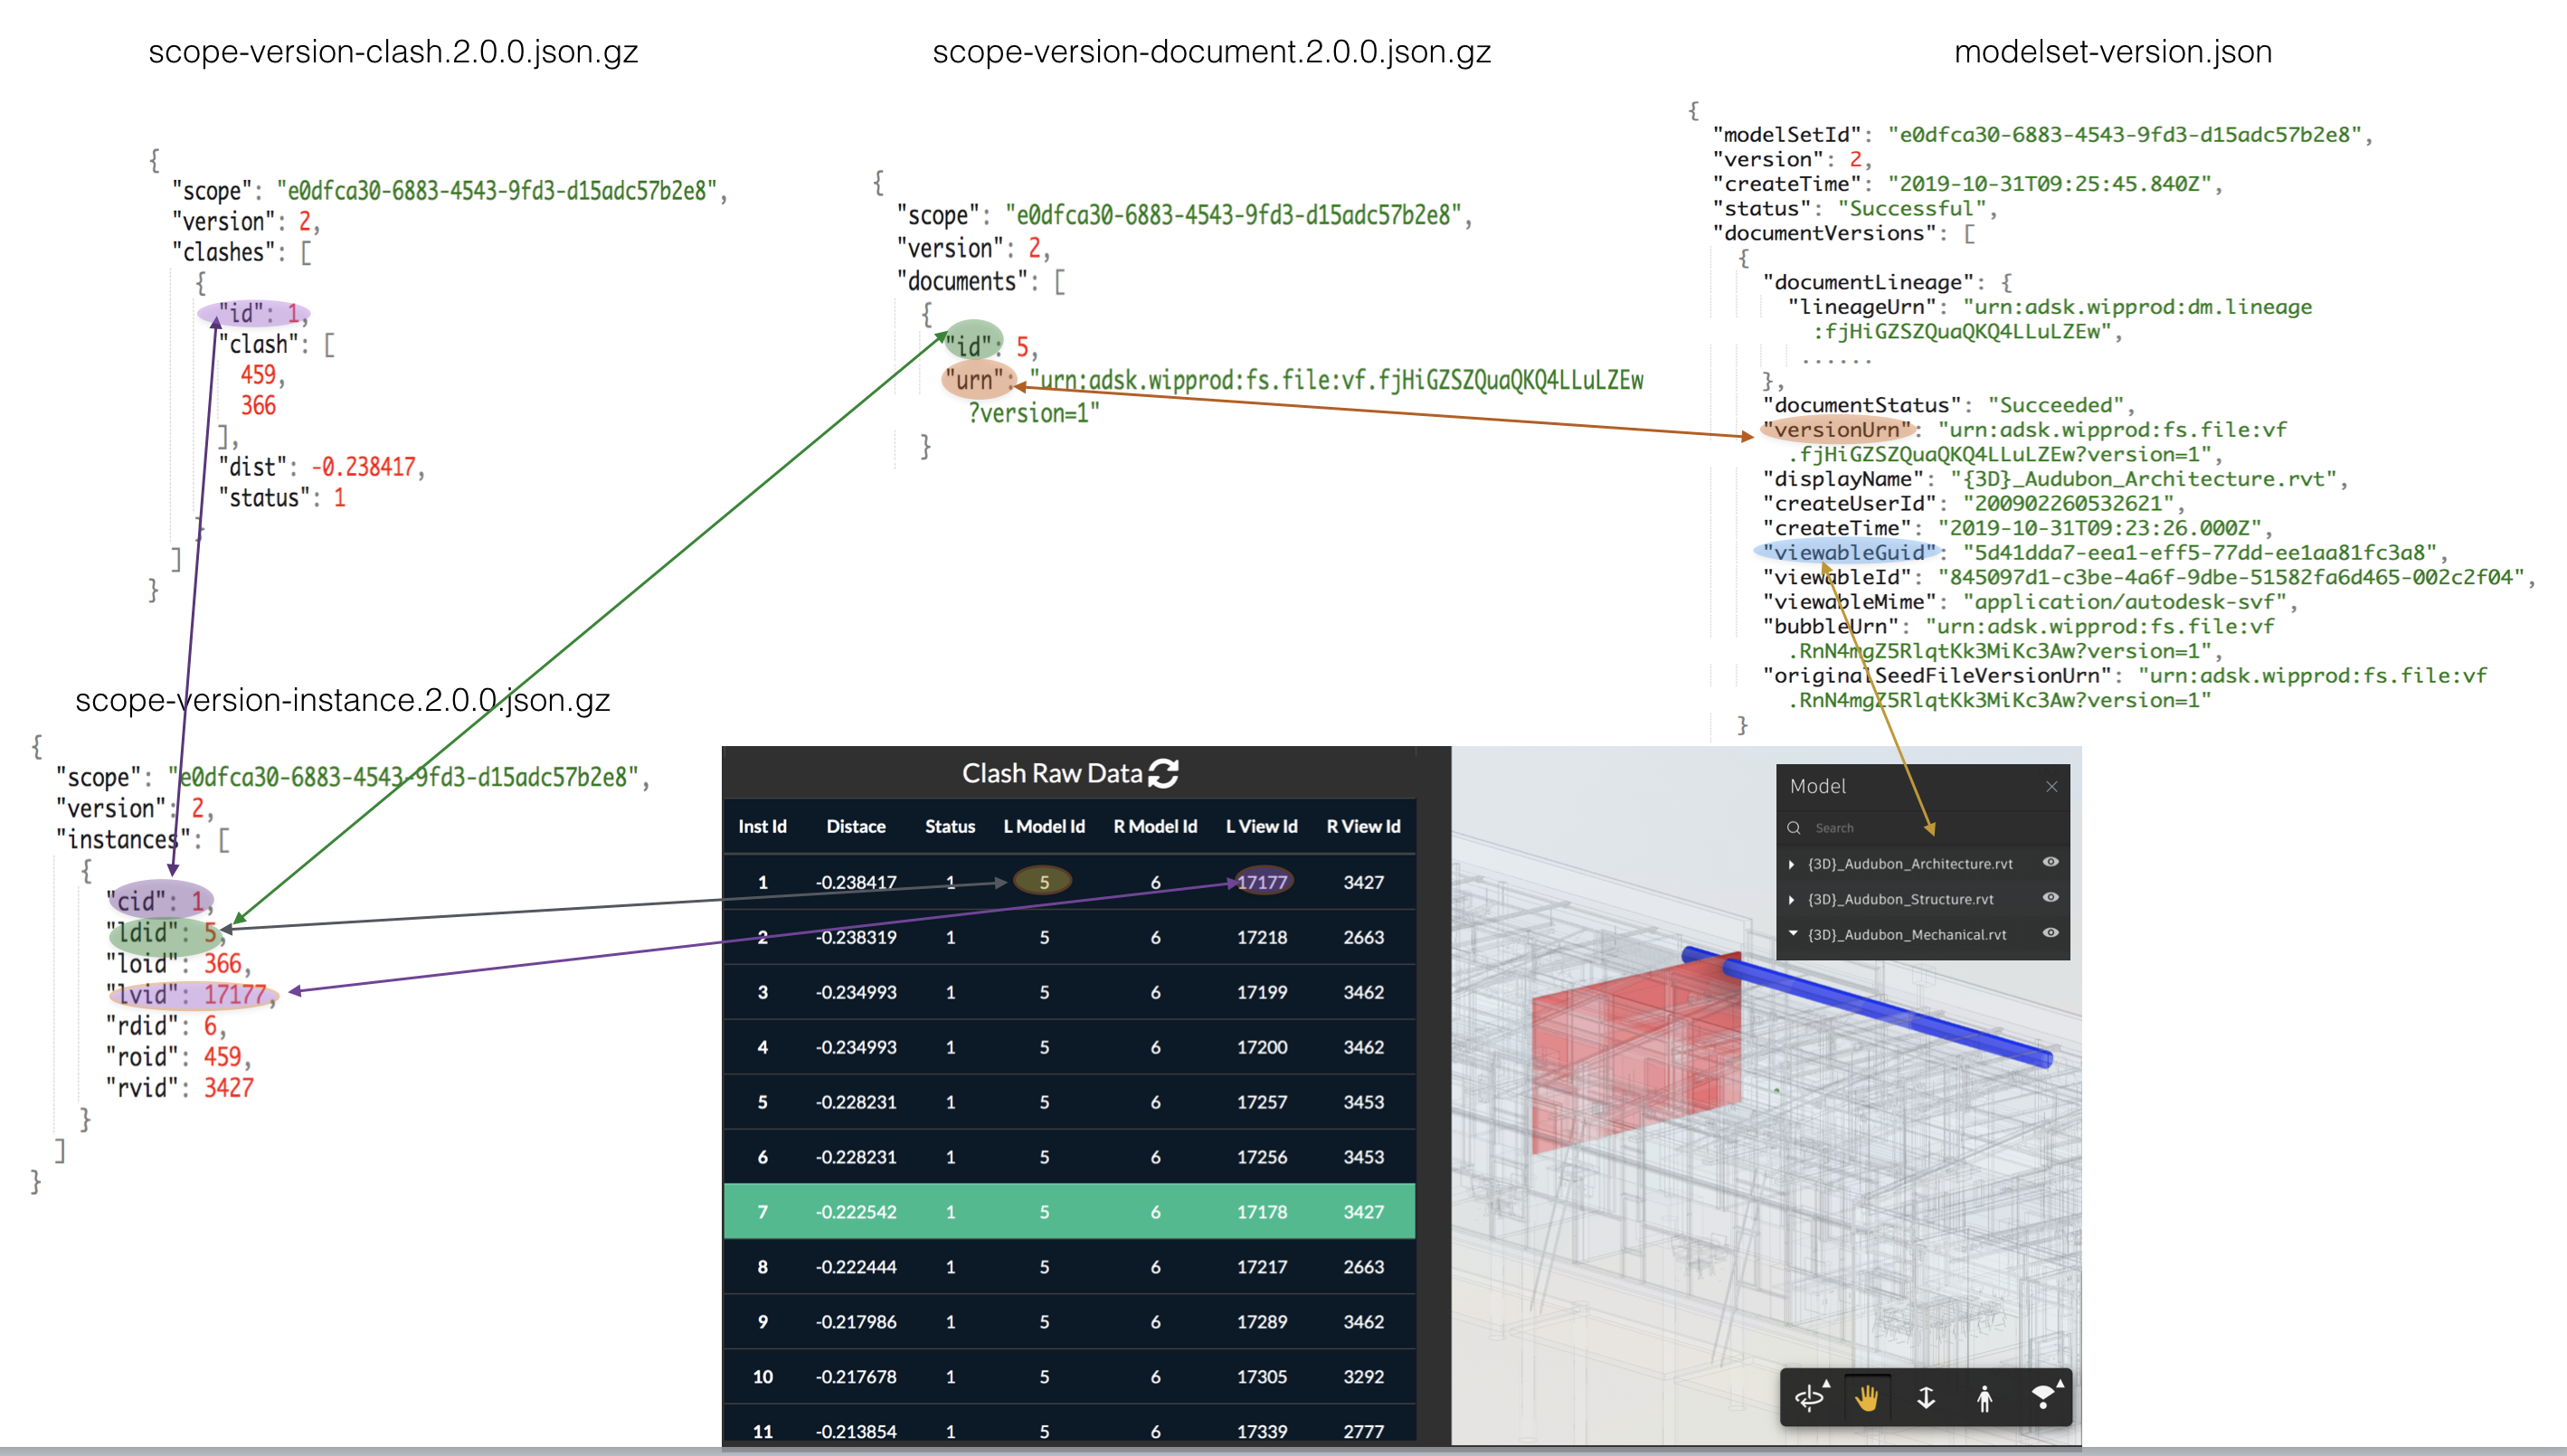Refresh the Clash Raw Data table
This screenshot has width=2567, height=1456.
(x=1163, y=773)
